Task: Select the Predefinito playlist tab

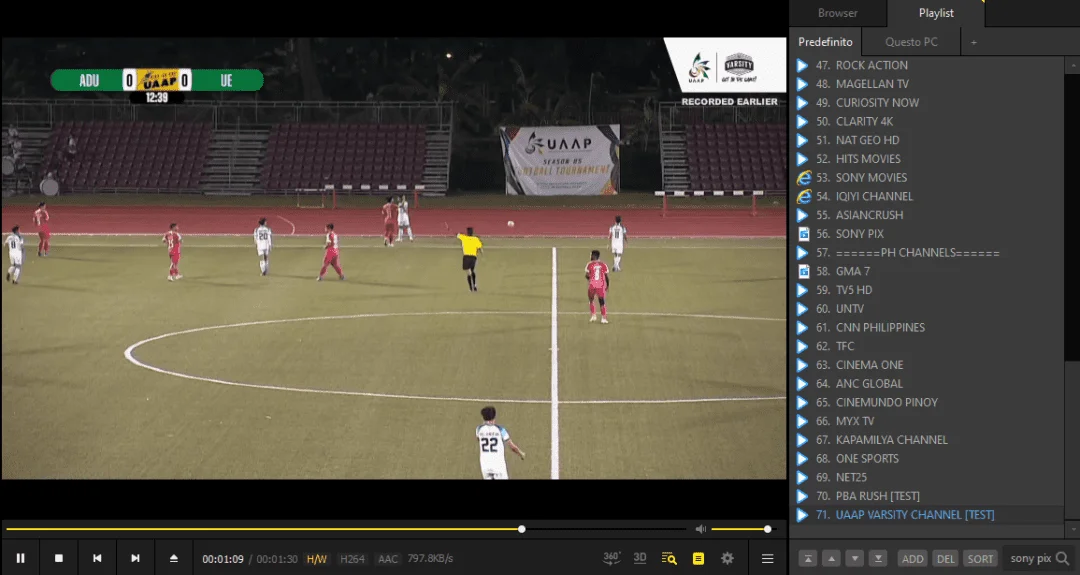Action: pyautogui.click(x=825, y=42)
